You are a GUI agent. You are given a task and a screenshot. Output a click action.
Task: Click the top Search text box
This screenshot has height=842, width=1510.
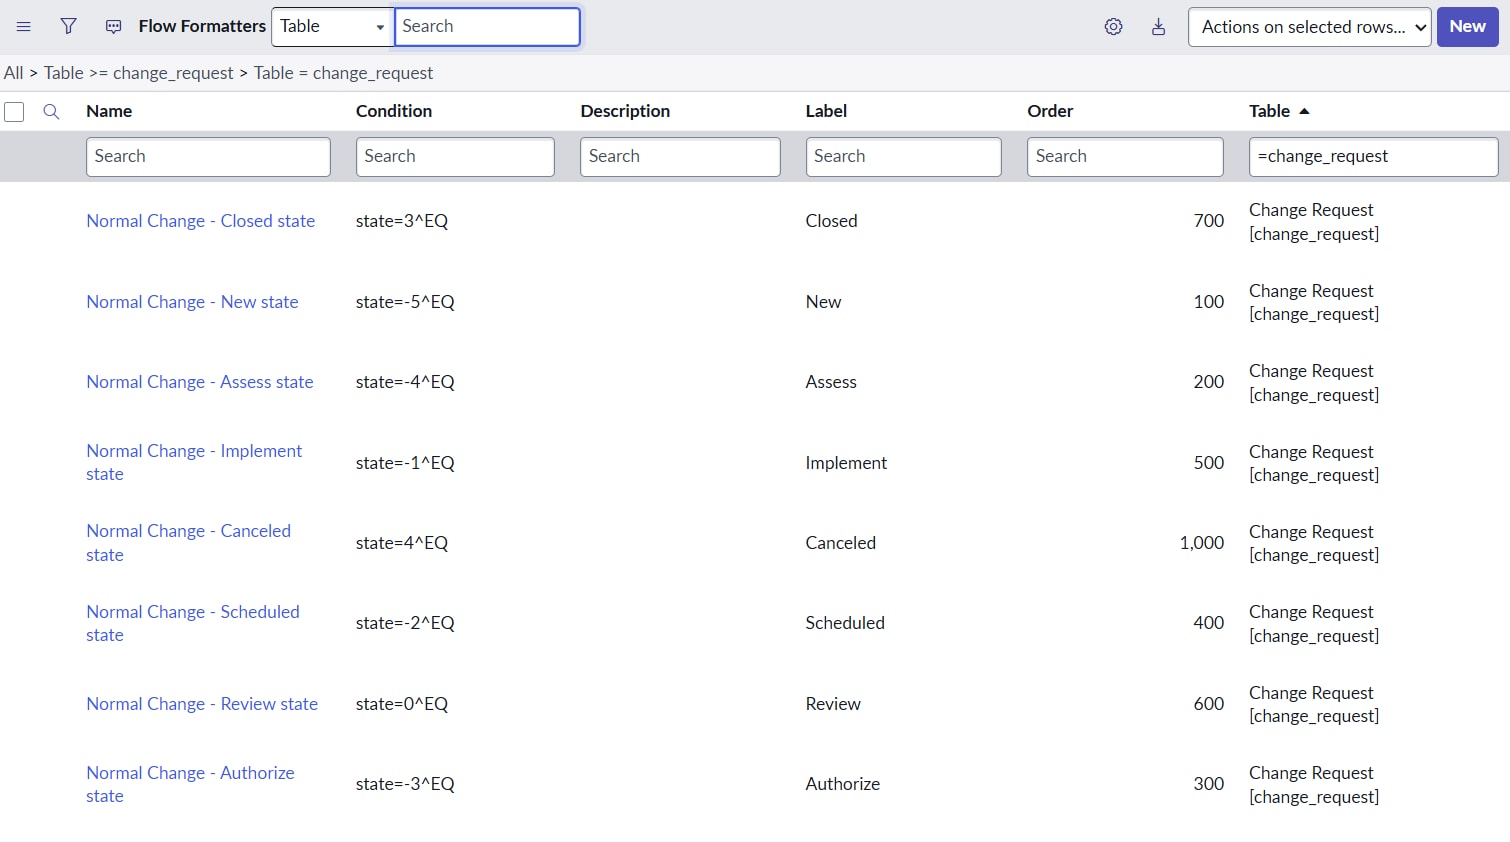coord(487,27)
